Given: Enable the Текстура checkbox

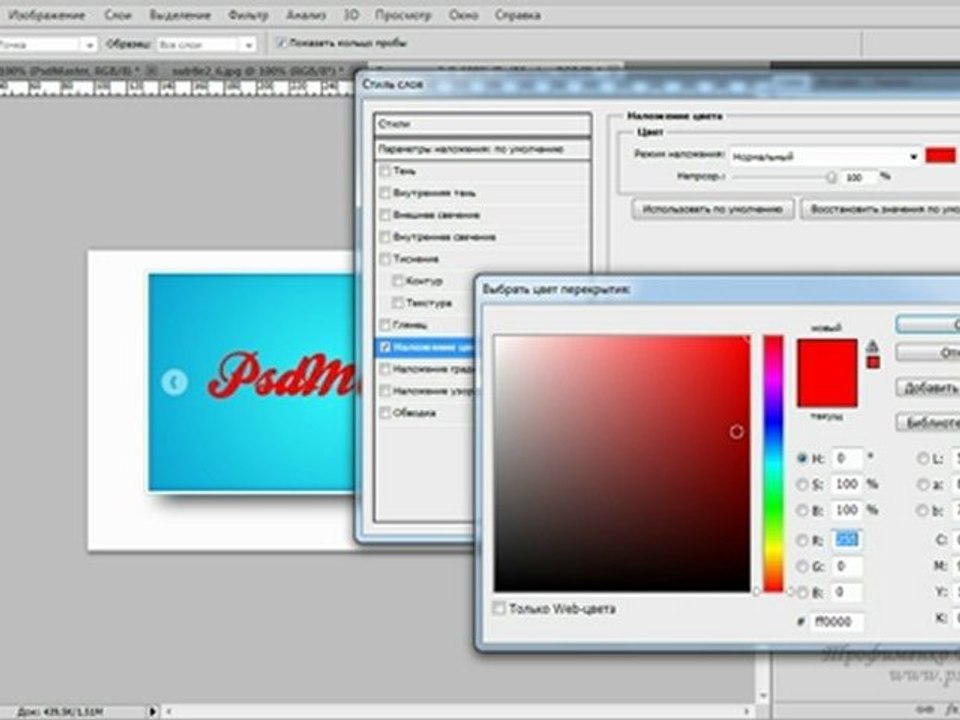Looking at the screenshot, I should [x=398, y=303].
